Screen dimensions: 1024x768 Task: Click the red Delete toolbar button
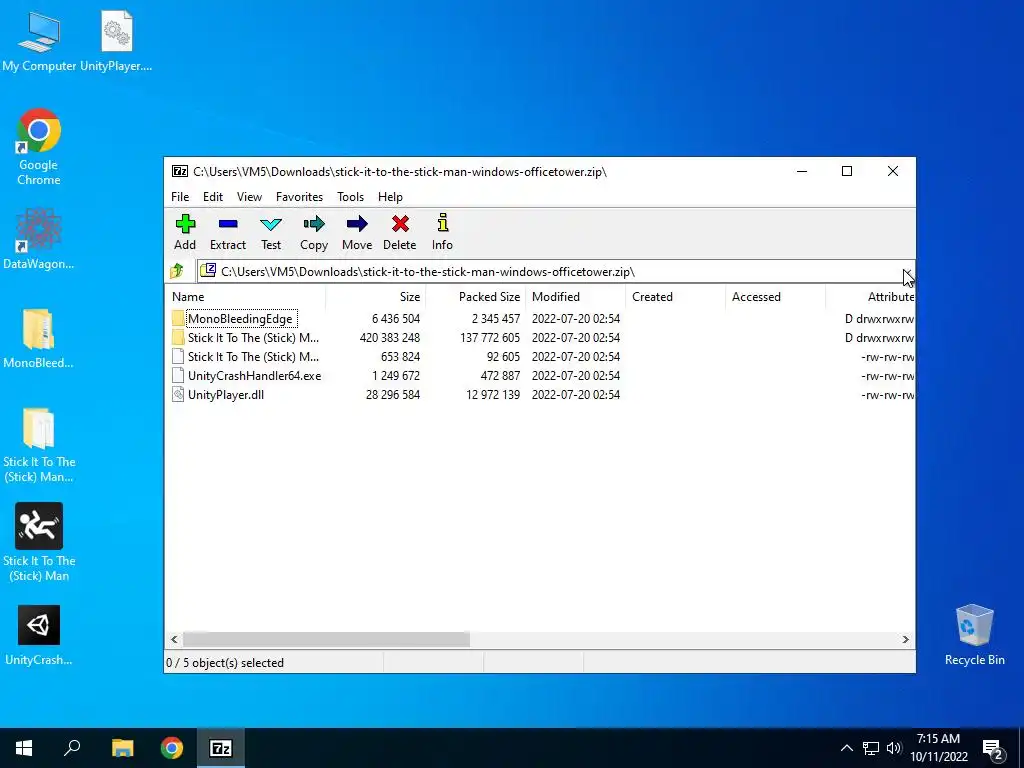[400, 232]
